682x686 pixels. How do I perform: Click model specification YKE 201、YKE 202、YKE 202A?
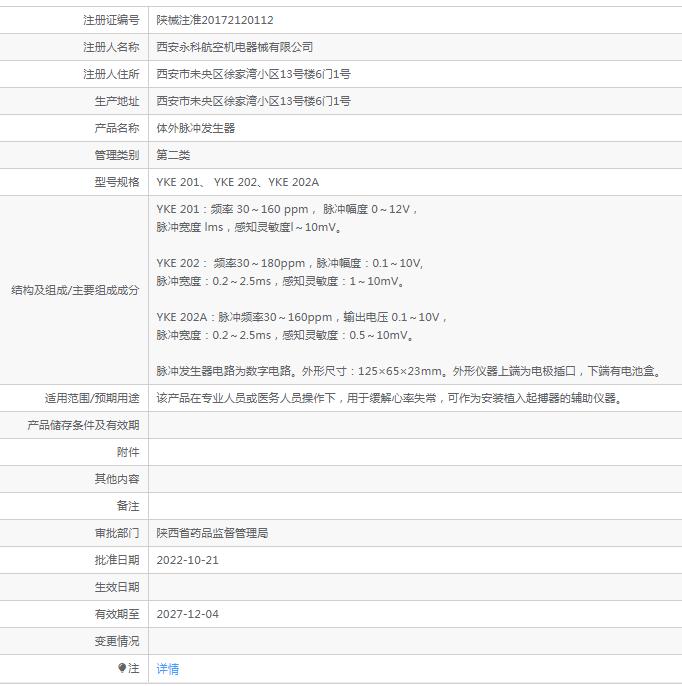[x=238, y=182]
